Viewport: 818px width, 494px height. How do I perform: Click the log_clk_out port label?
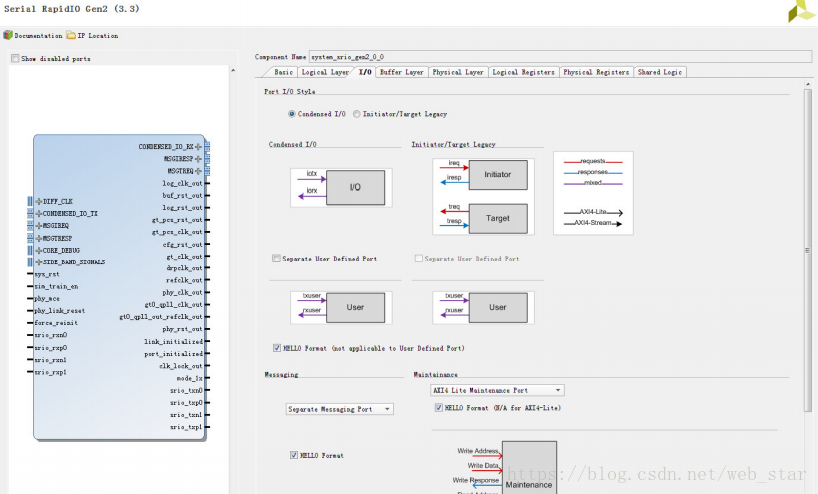pyautogui.click(x=182, y=183)
